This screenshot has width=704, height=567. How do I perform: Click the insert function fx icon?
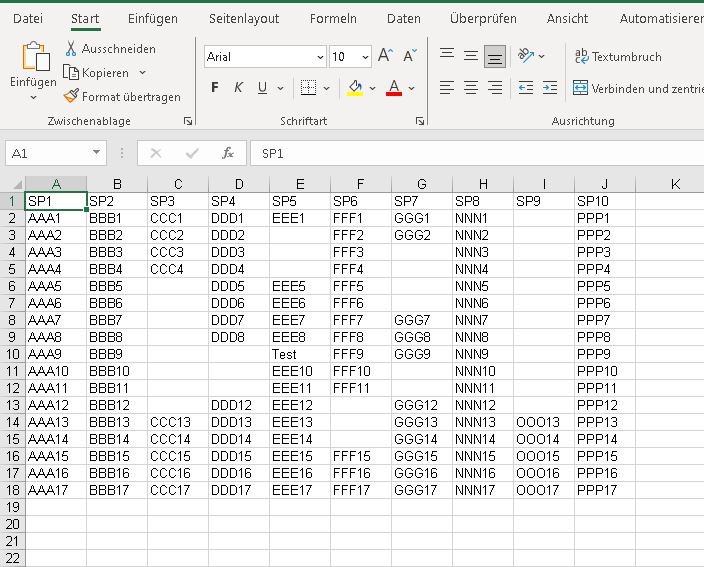coord(228,153)
